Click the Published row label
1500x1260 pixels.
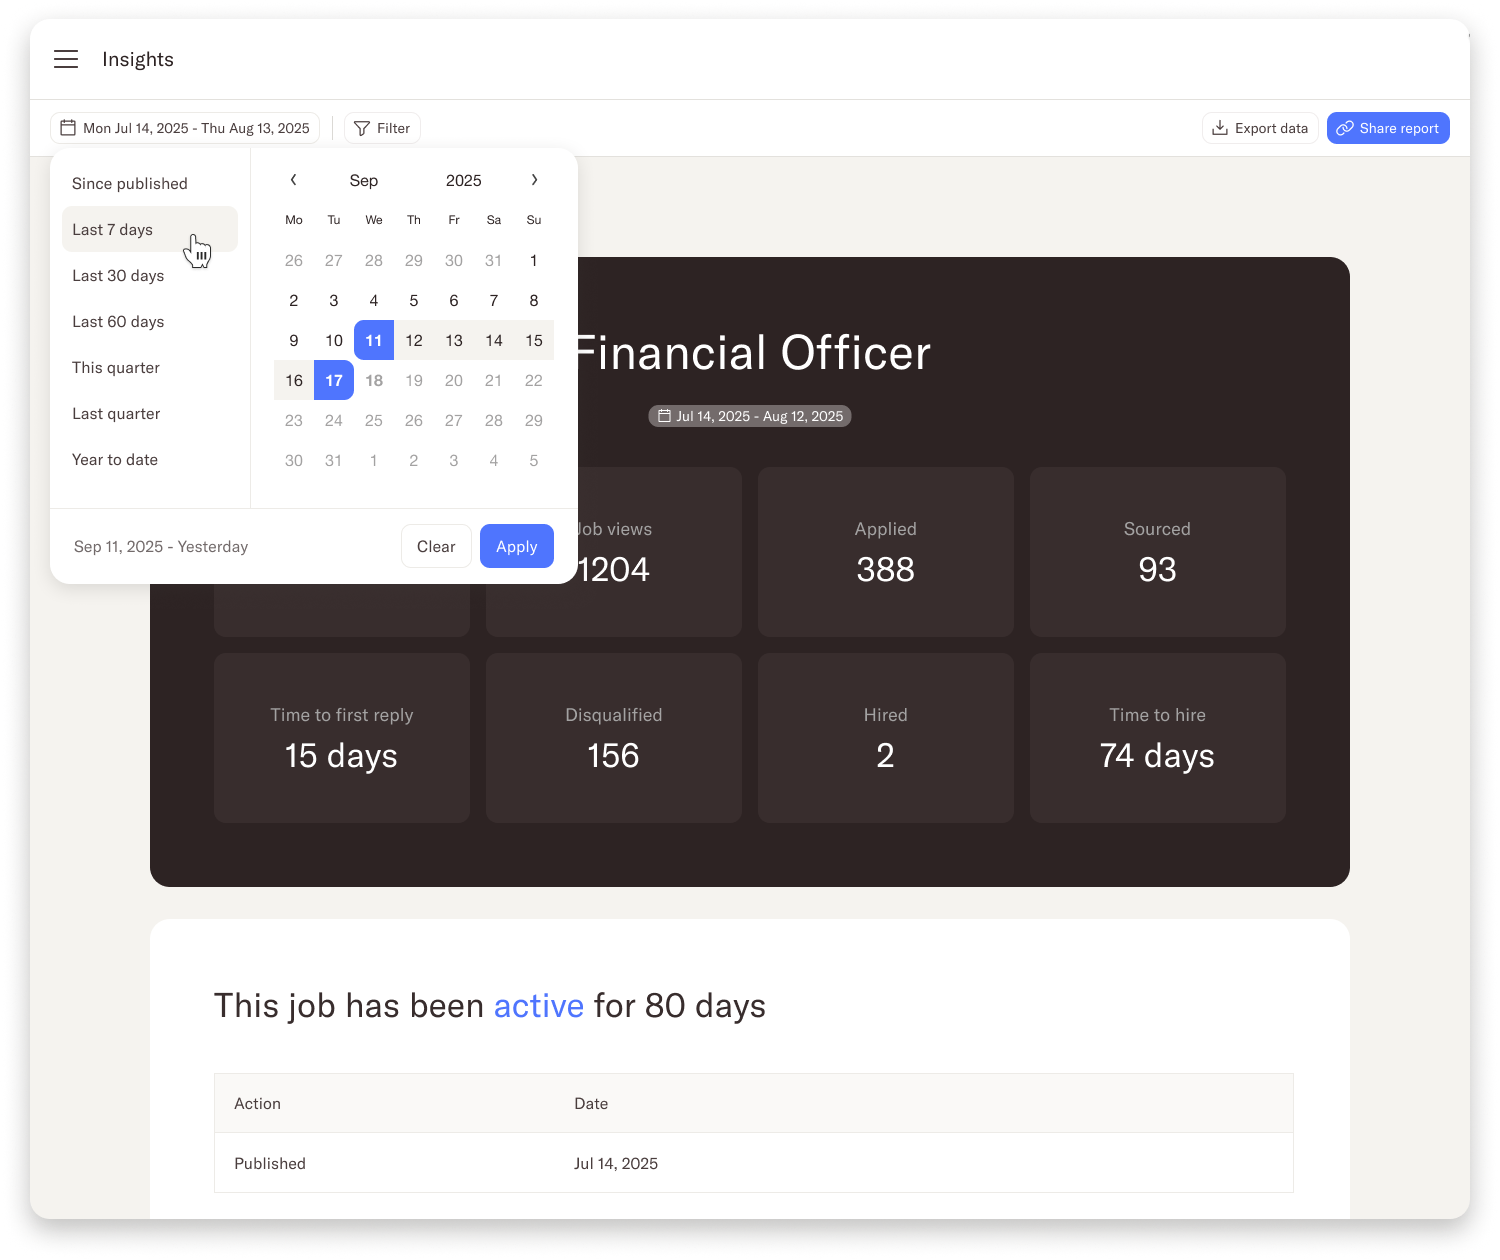click(270, 1163)
